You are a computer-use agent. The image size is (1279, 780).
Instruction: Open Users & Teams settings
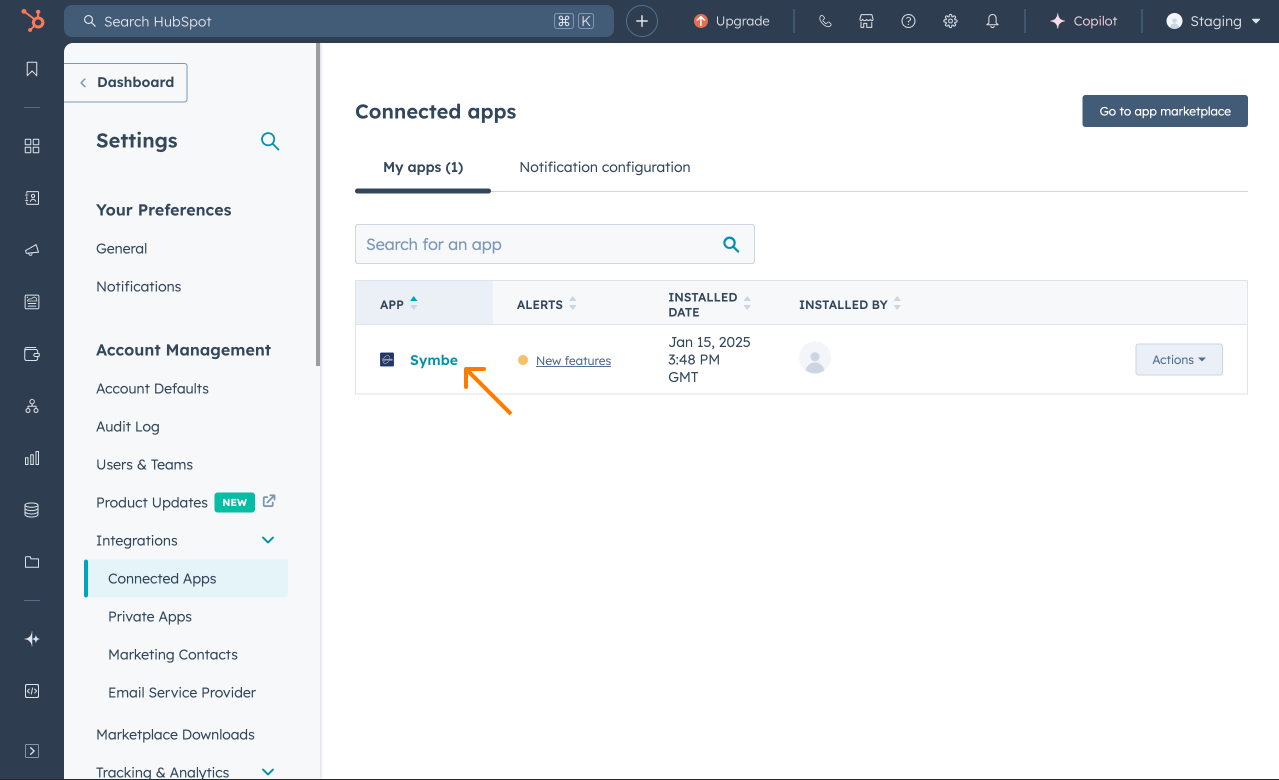[x=145, y=465]
